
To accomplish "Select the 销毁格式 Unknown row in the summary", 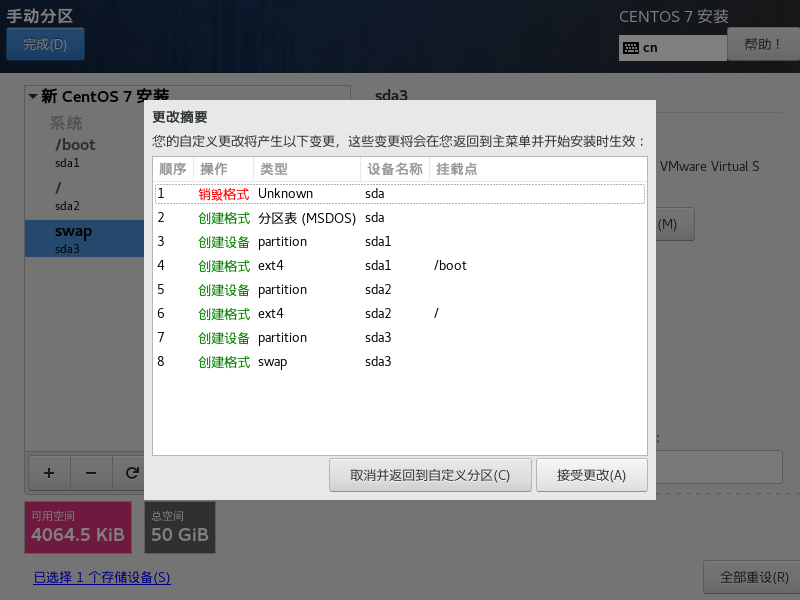I will coord(300,193).
